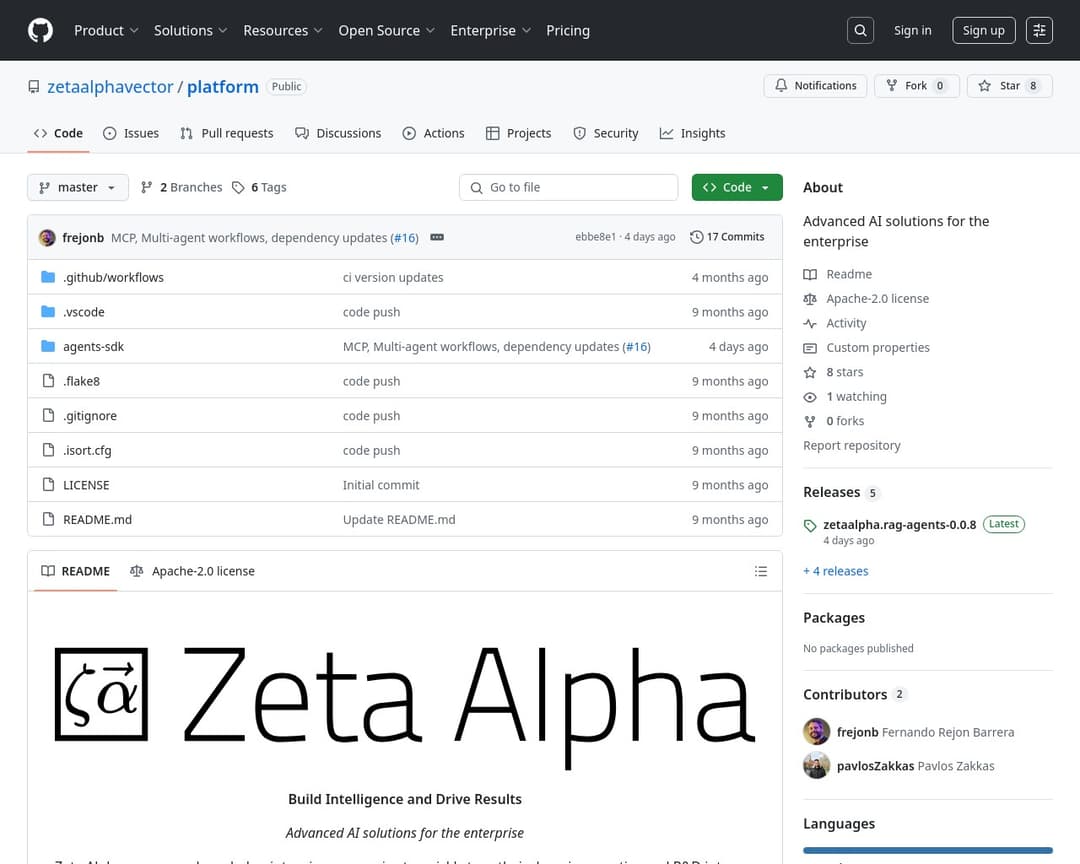View 8 stars stargazers link

[833, 372]
